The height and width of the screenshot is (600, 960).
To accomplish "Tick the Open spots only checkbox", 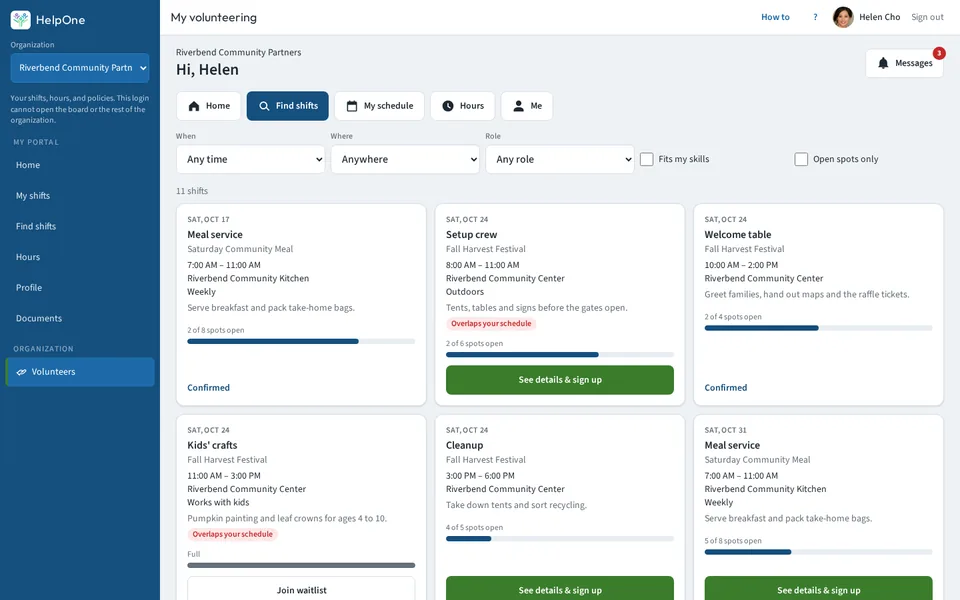I will point(801,159).
